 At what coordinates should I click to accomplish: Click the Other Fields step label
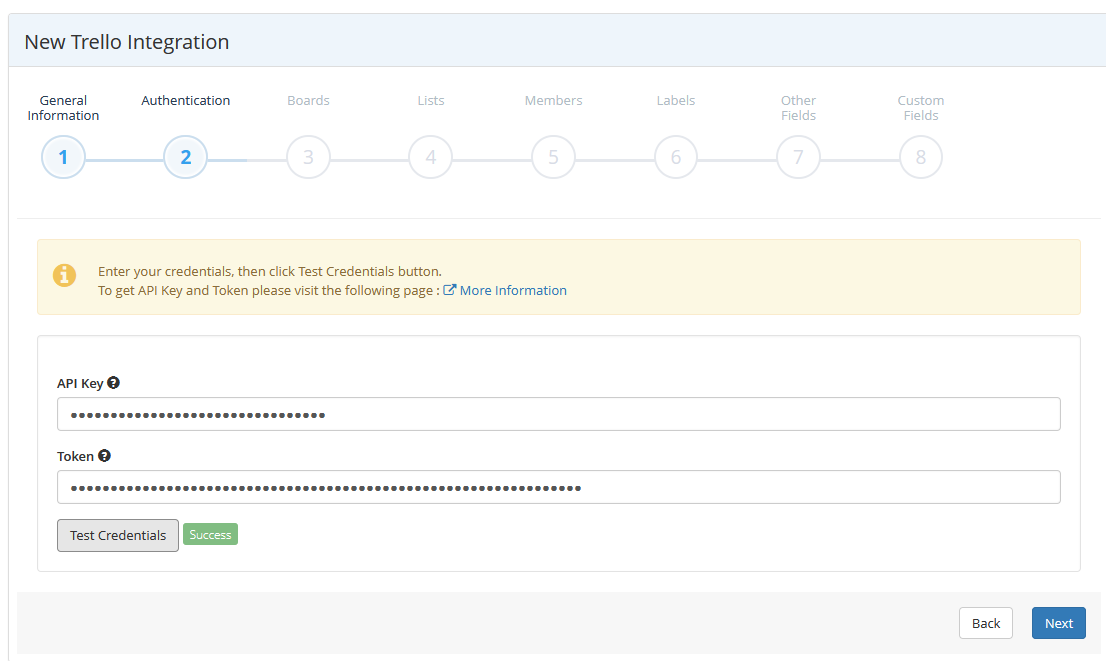[x=798, y=107]
